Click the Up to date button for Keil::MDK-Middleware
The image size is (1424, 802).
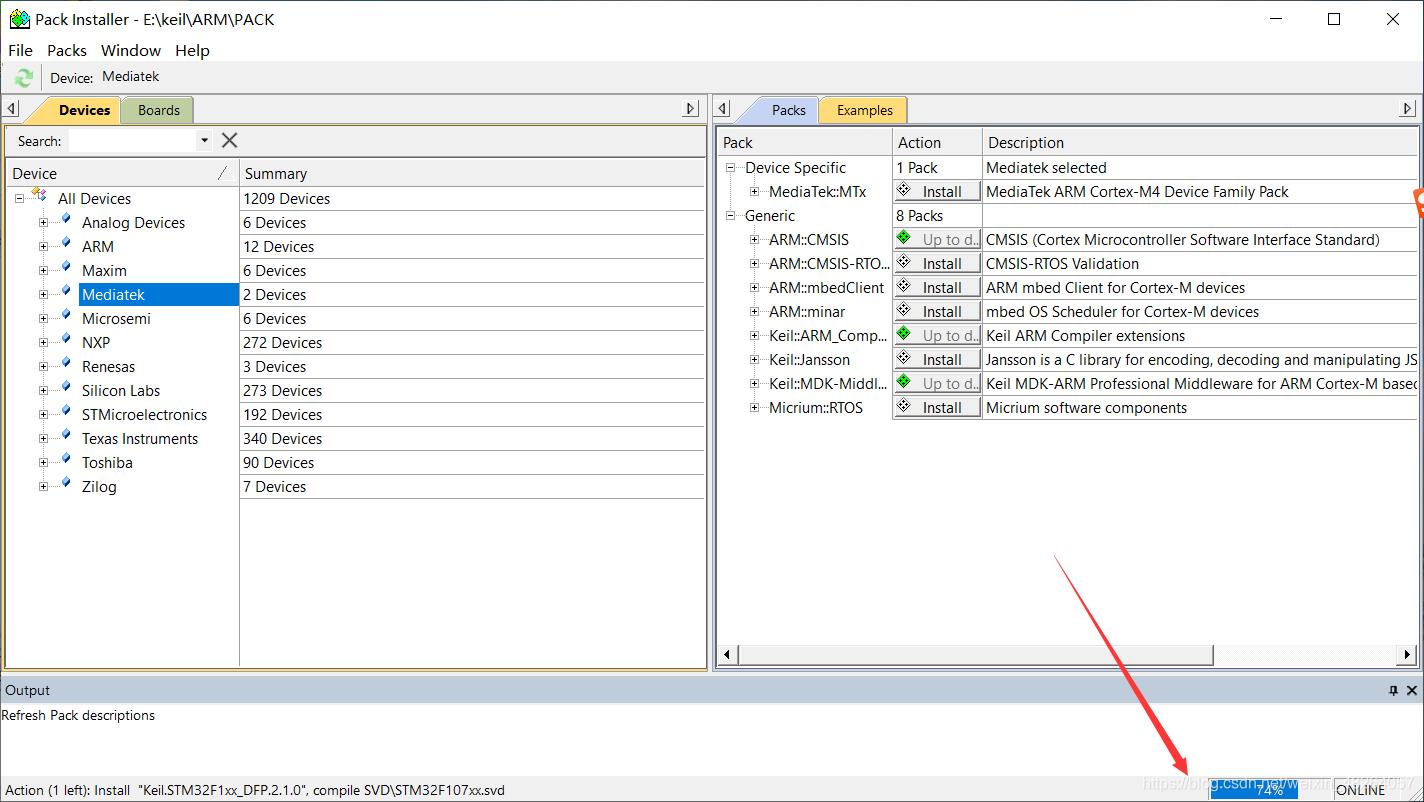point(937,384)
